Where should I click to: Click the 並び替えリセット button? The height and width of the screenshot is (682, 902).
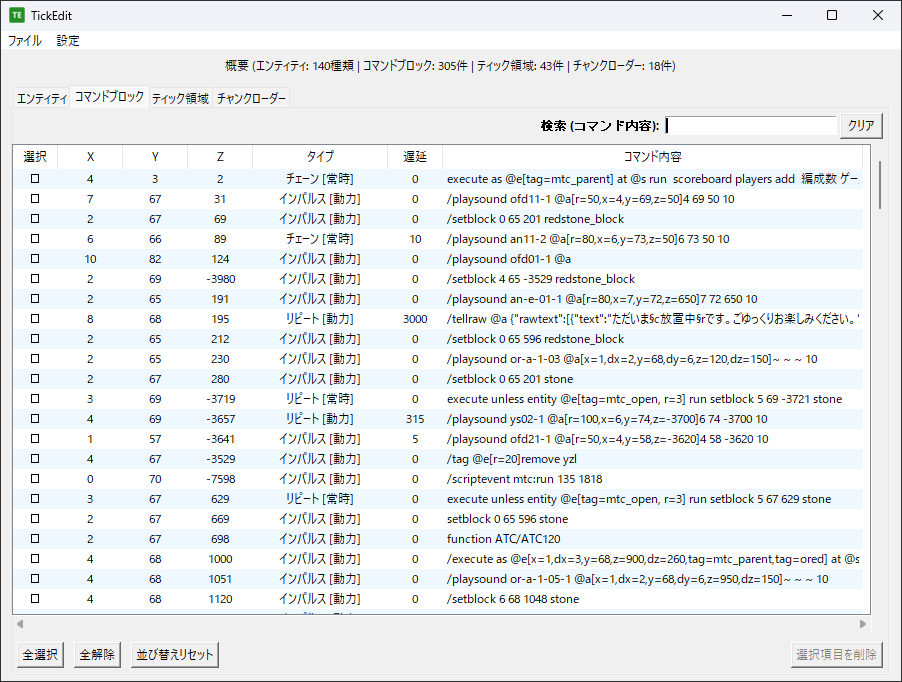(x=175, y=654)
